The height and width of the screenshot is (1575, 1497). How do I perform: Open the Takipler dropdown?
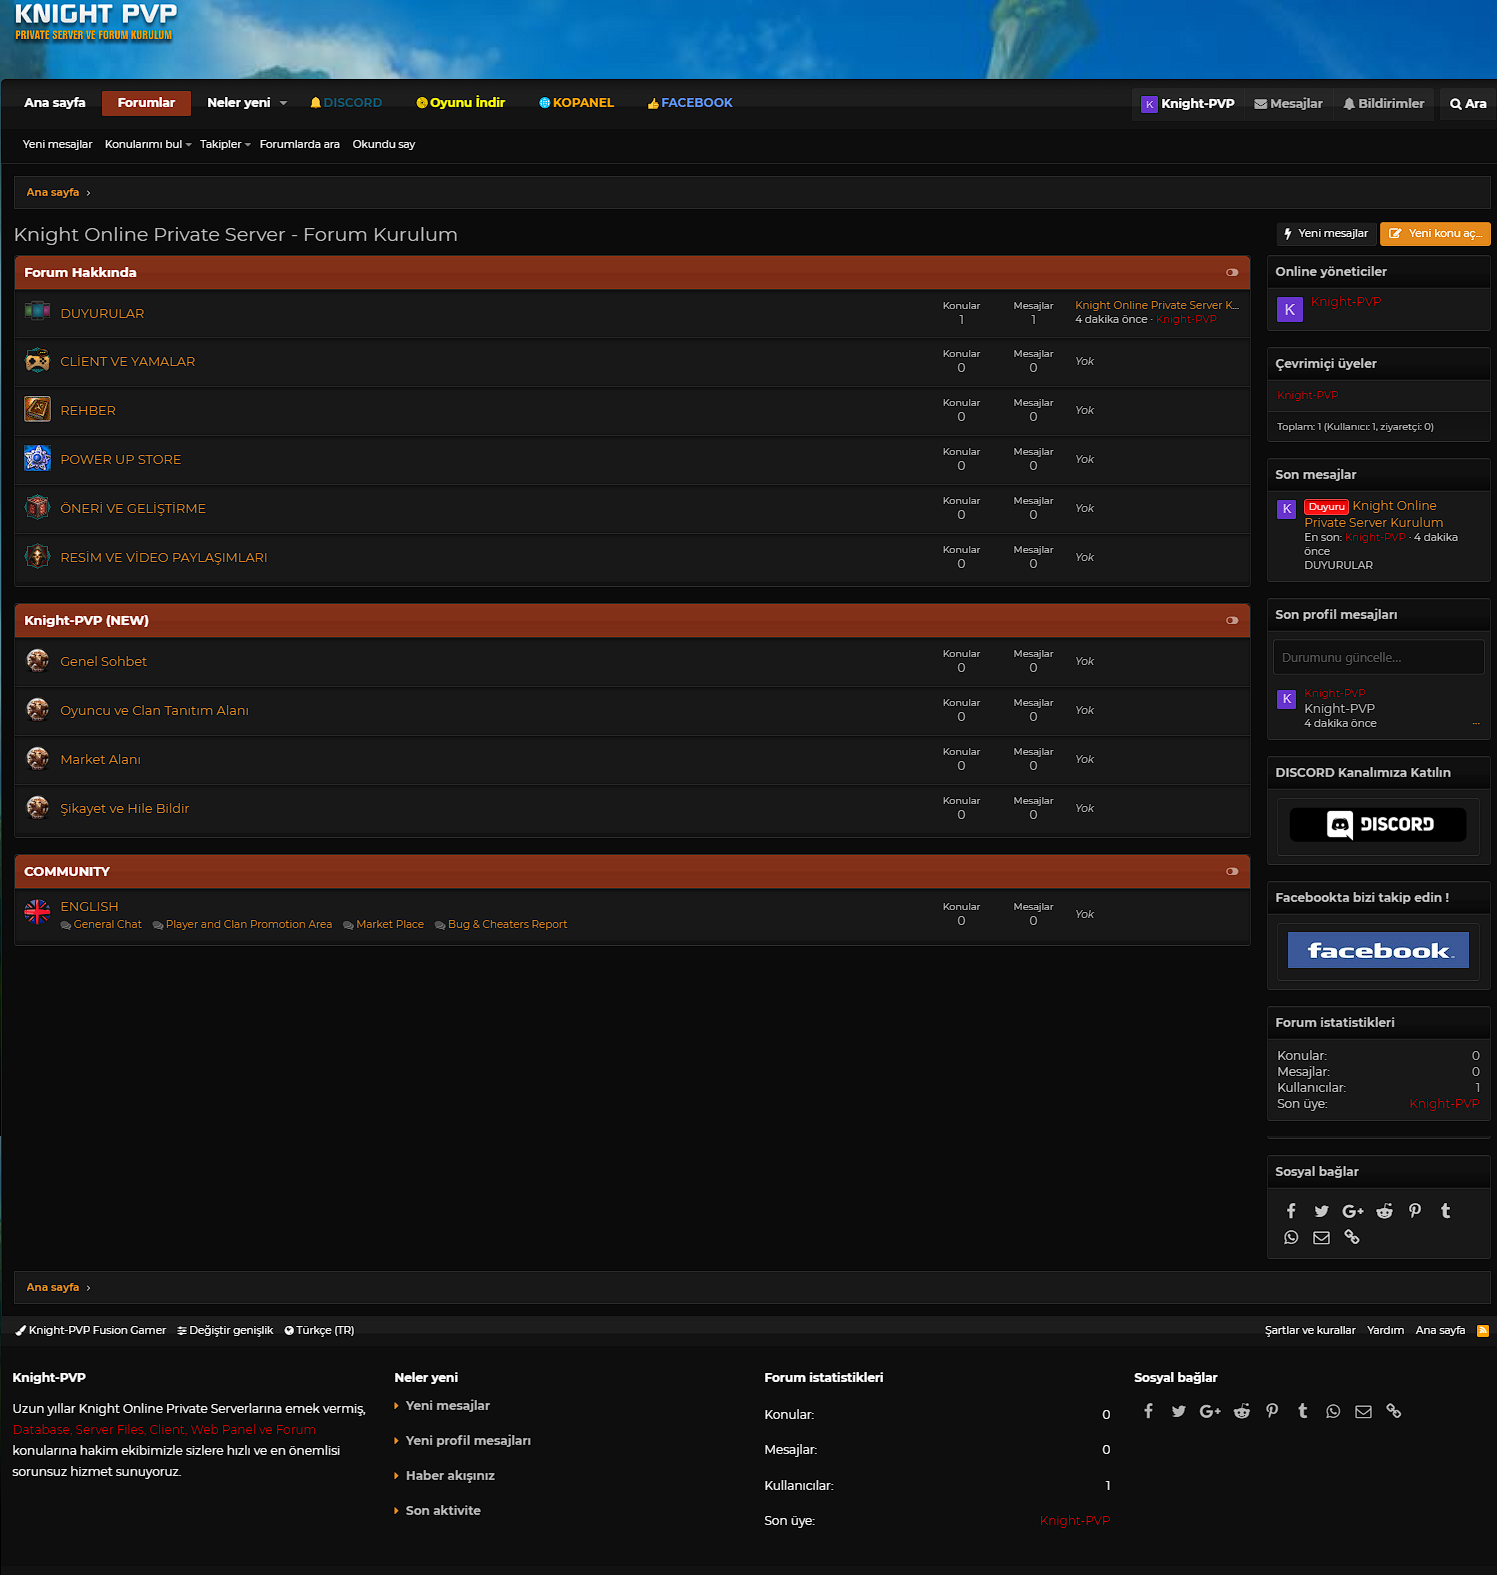click(x=225, y=144)
